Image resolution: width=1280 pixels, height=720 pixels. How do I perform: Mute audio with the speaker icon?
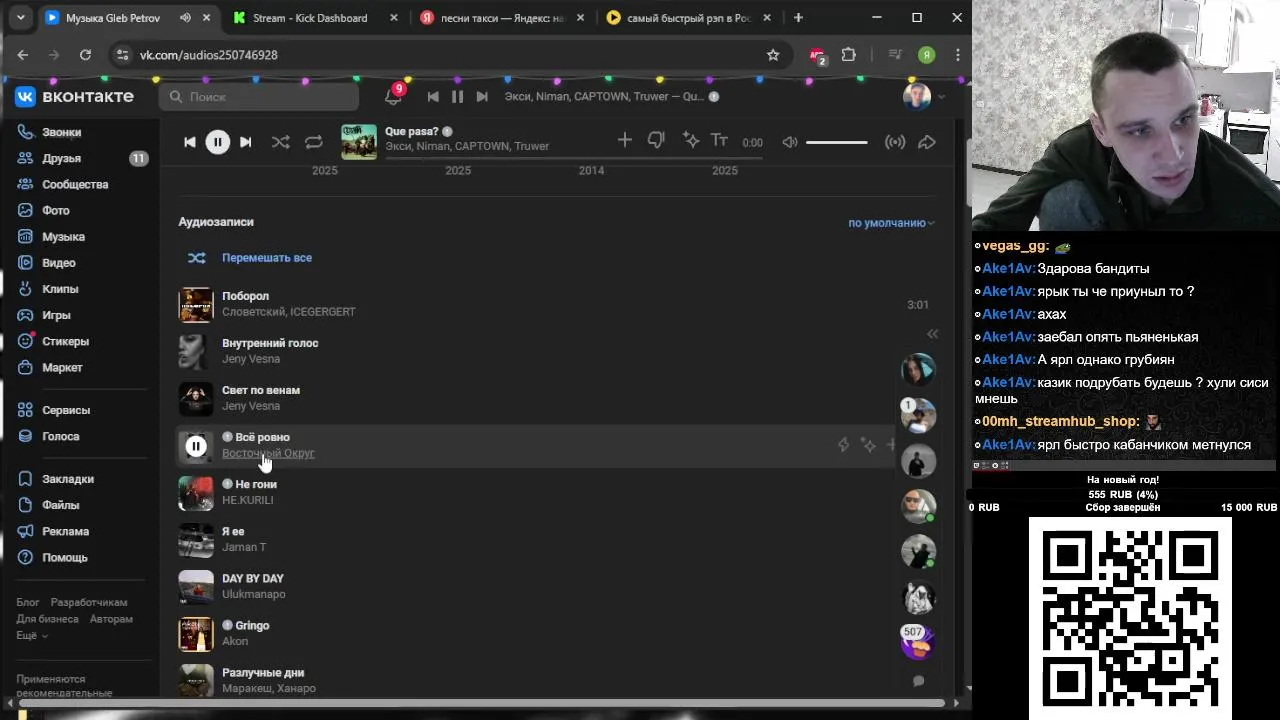point(790,142)
